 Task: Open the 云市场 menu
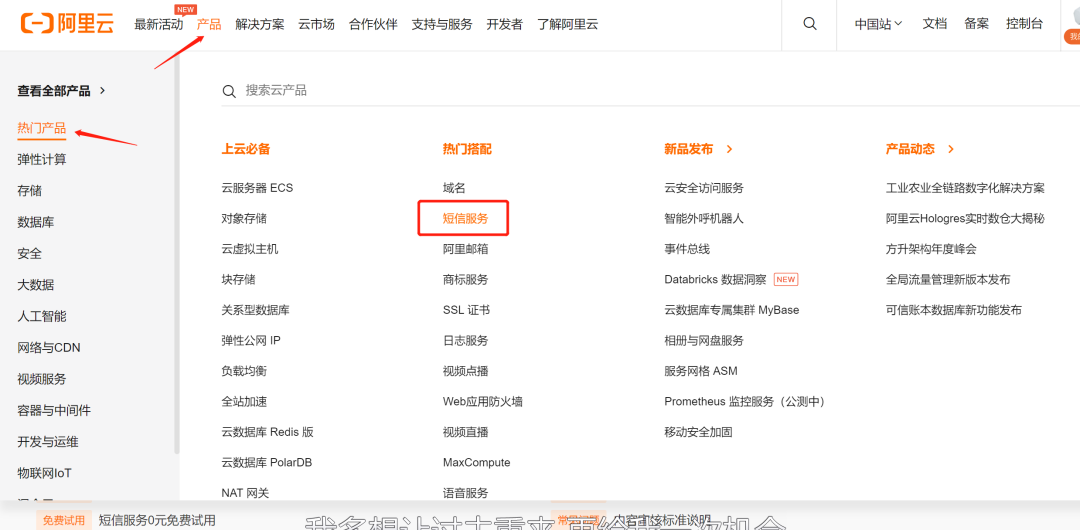[316, 24]
